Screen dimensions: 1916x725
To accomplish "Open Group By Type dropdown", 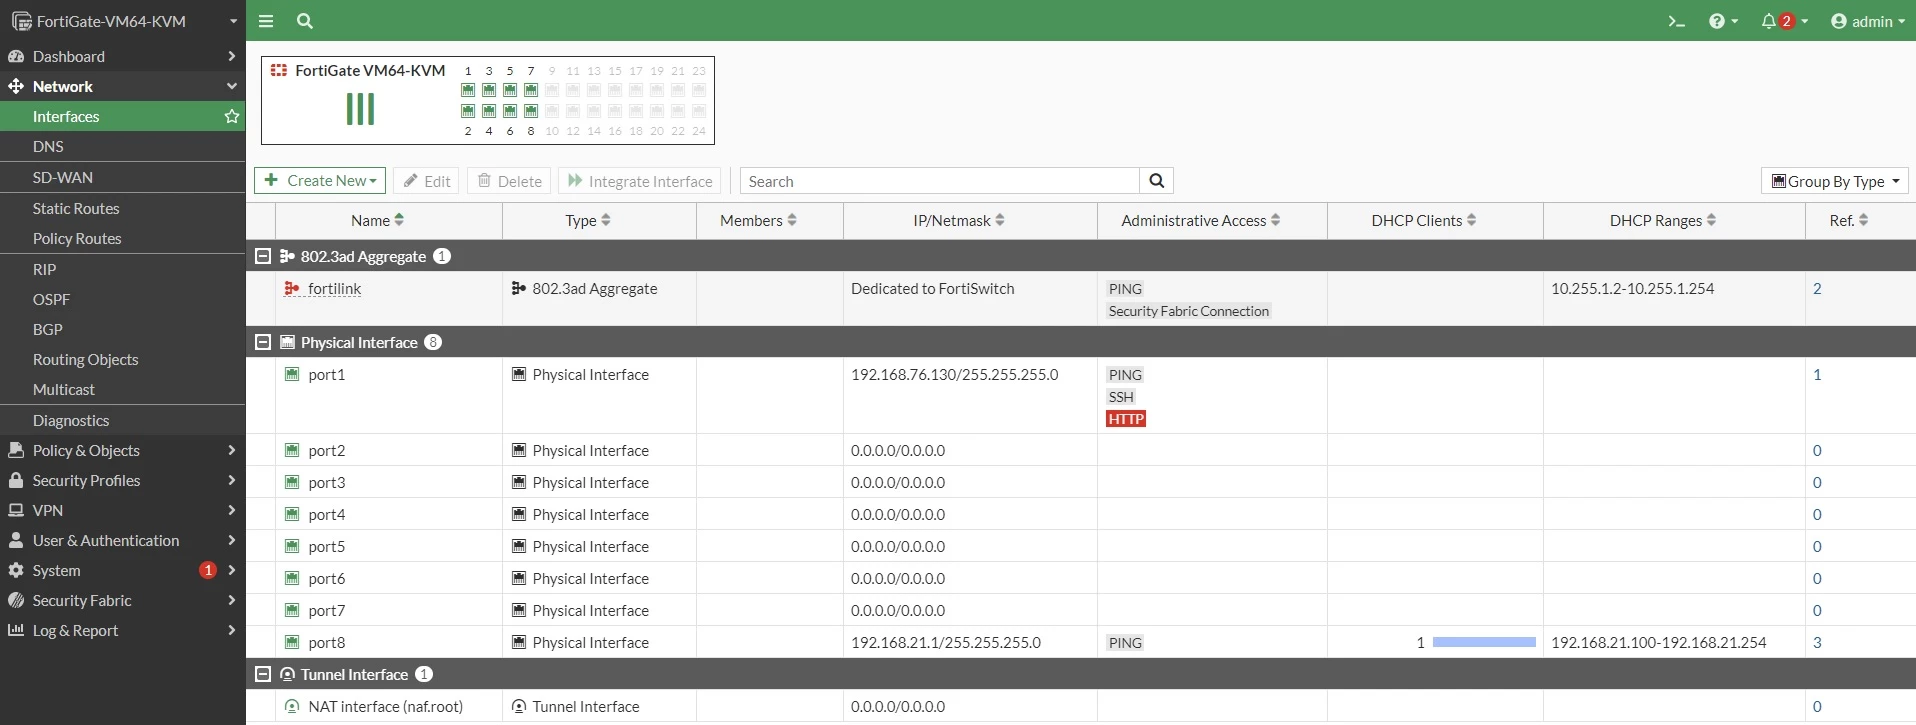I will click(1835, 181).
